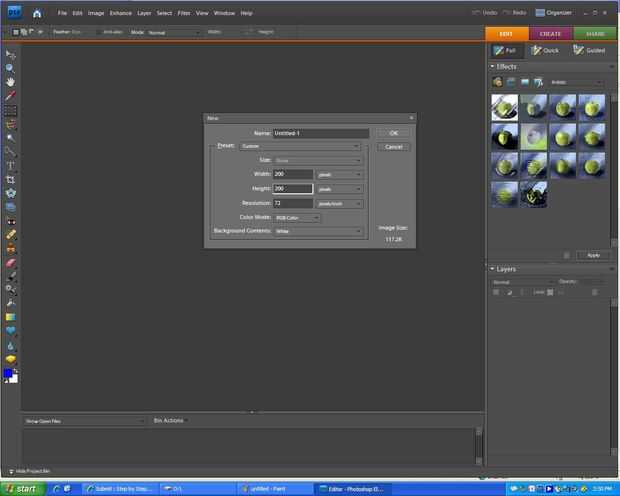620x496 pixels.
Task: Select the Eyedropper tool
Action: [x=11, y=96]
